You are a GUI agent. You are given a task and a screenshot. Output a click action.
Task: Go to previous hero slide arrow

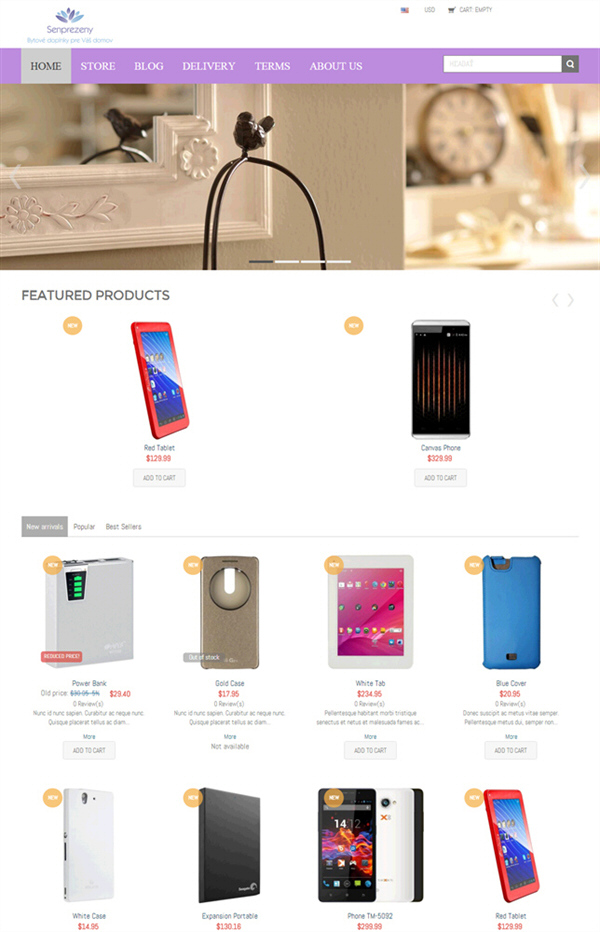tap(15, 177)
